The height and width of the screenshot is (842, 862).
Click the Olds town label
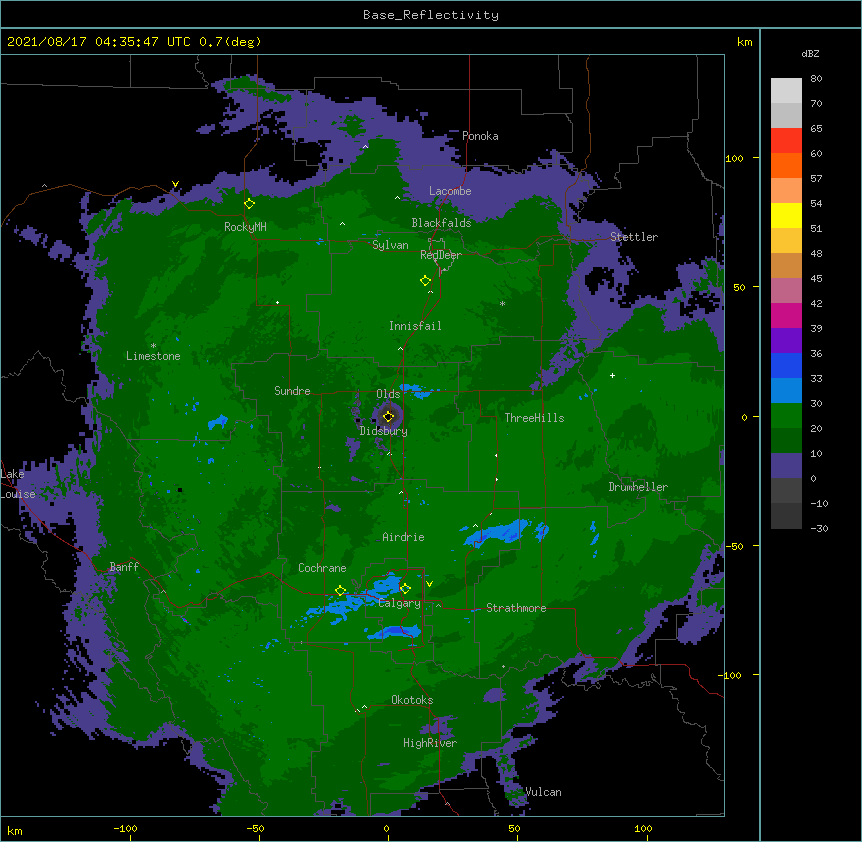[x=388, y=394]
